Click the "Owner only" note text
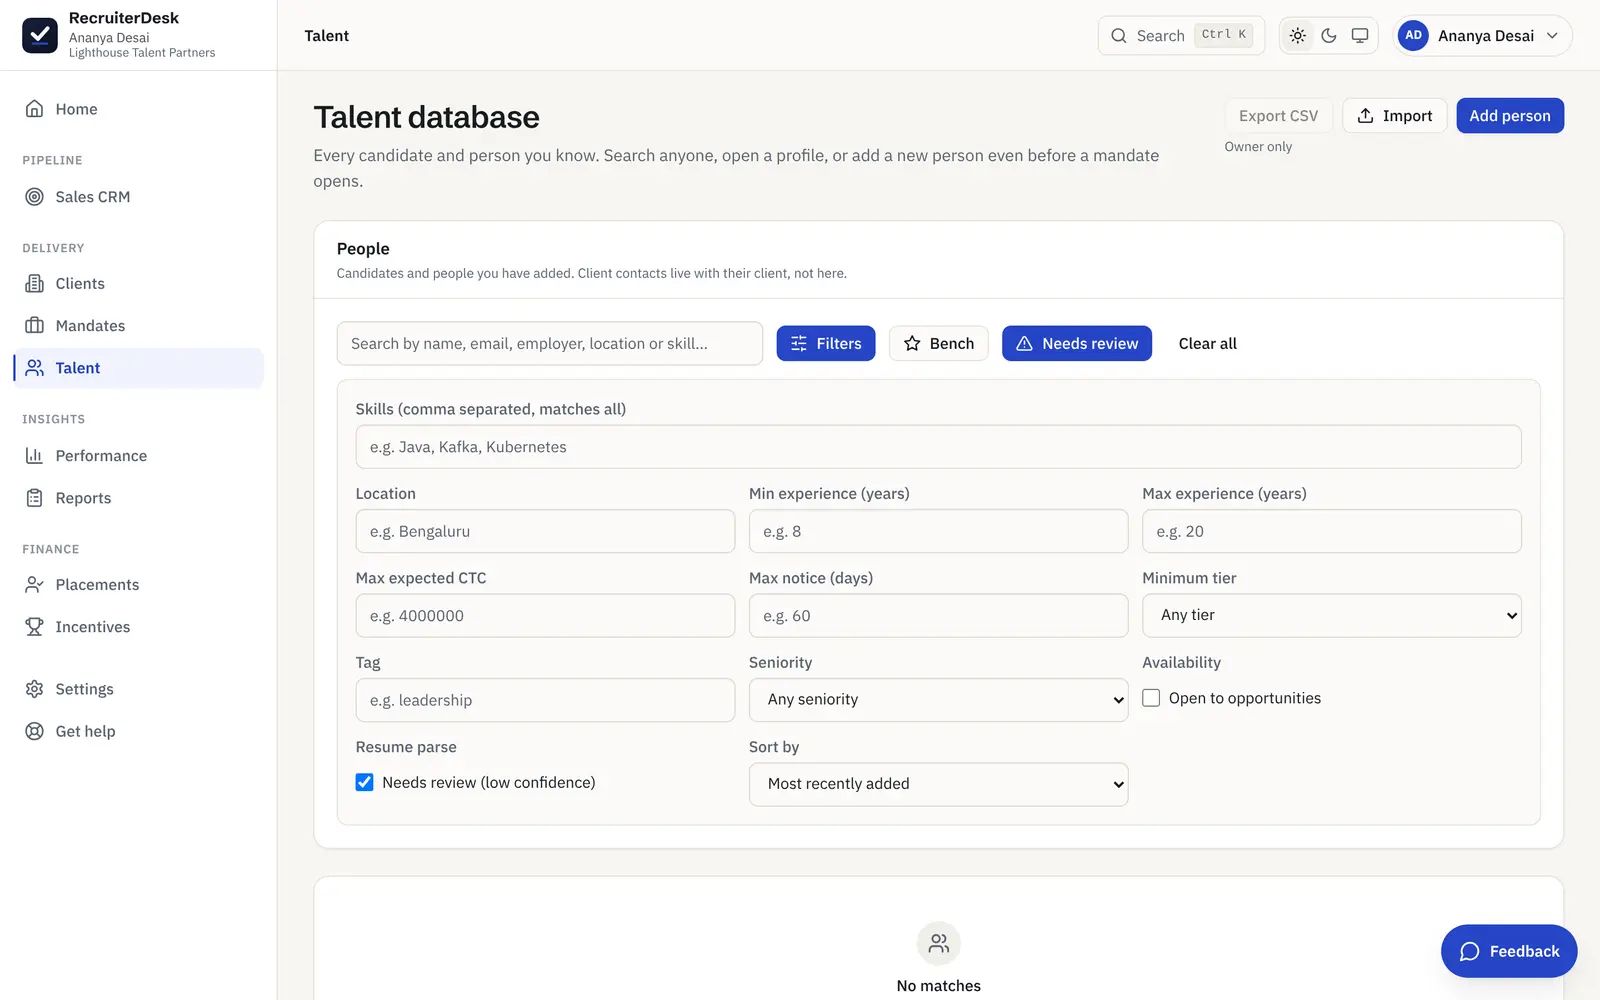The width and height of the screenshot is (1600, 1000). tap(1258, 147)
